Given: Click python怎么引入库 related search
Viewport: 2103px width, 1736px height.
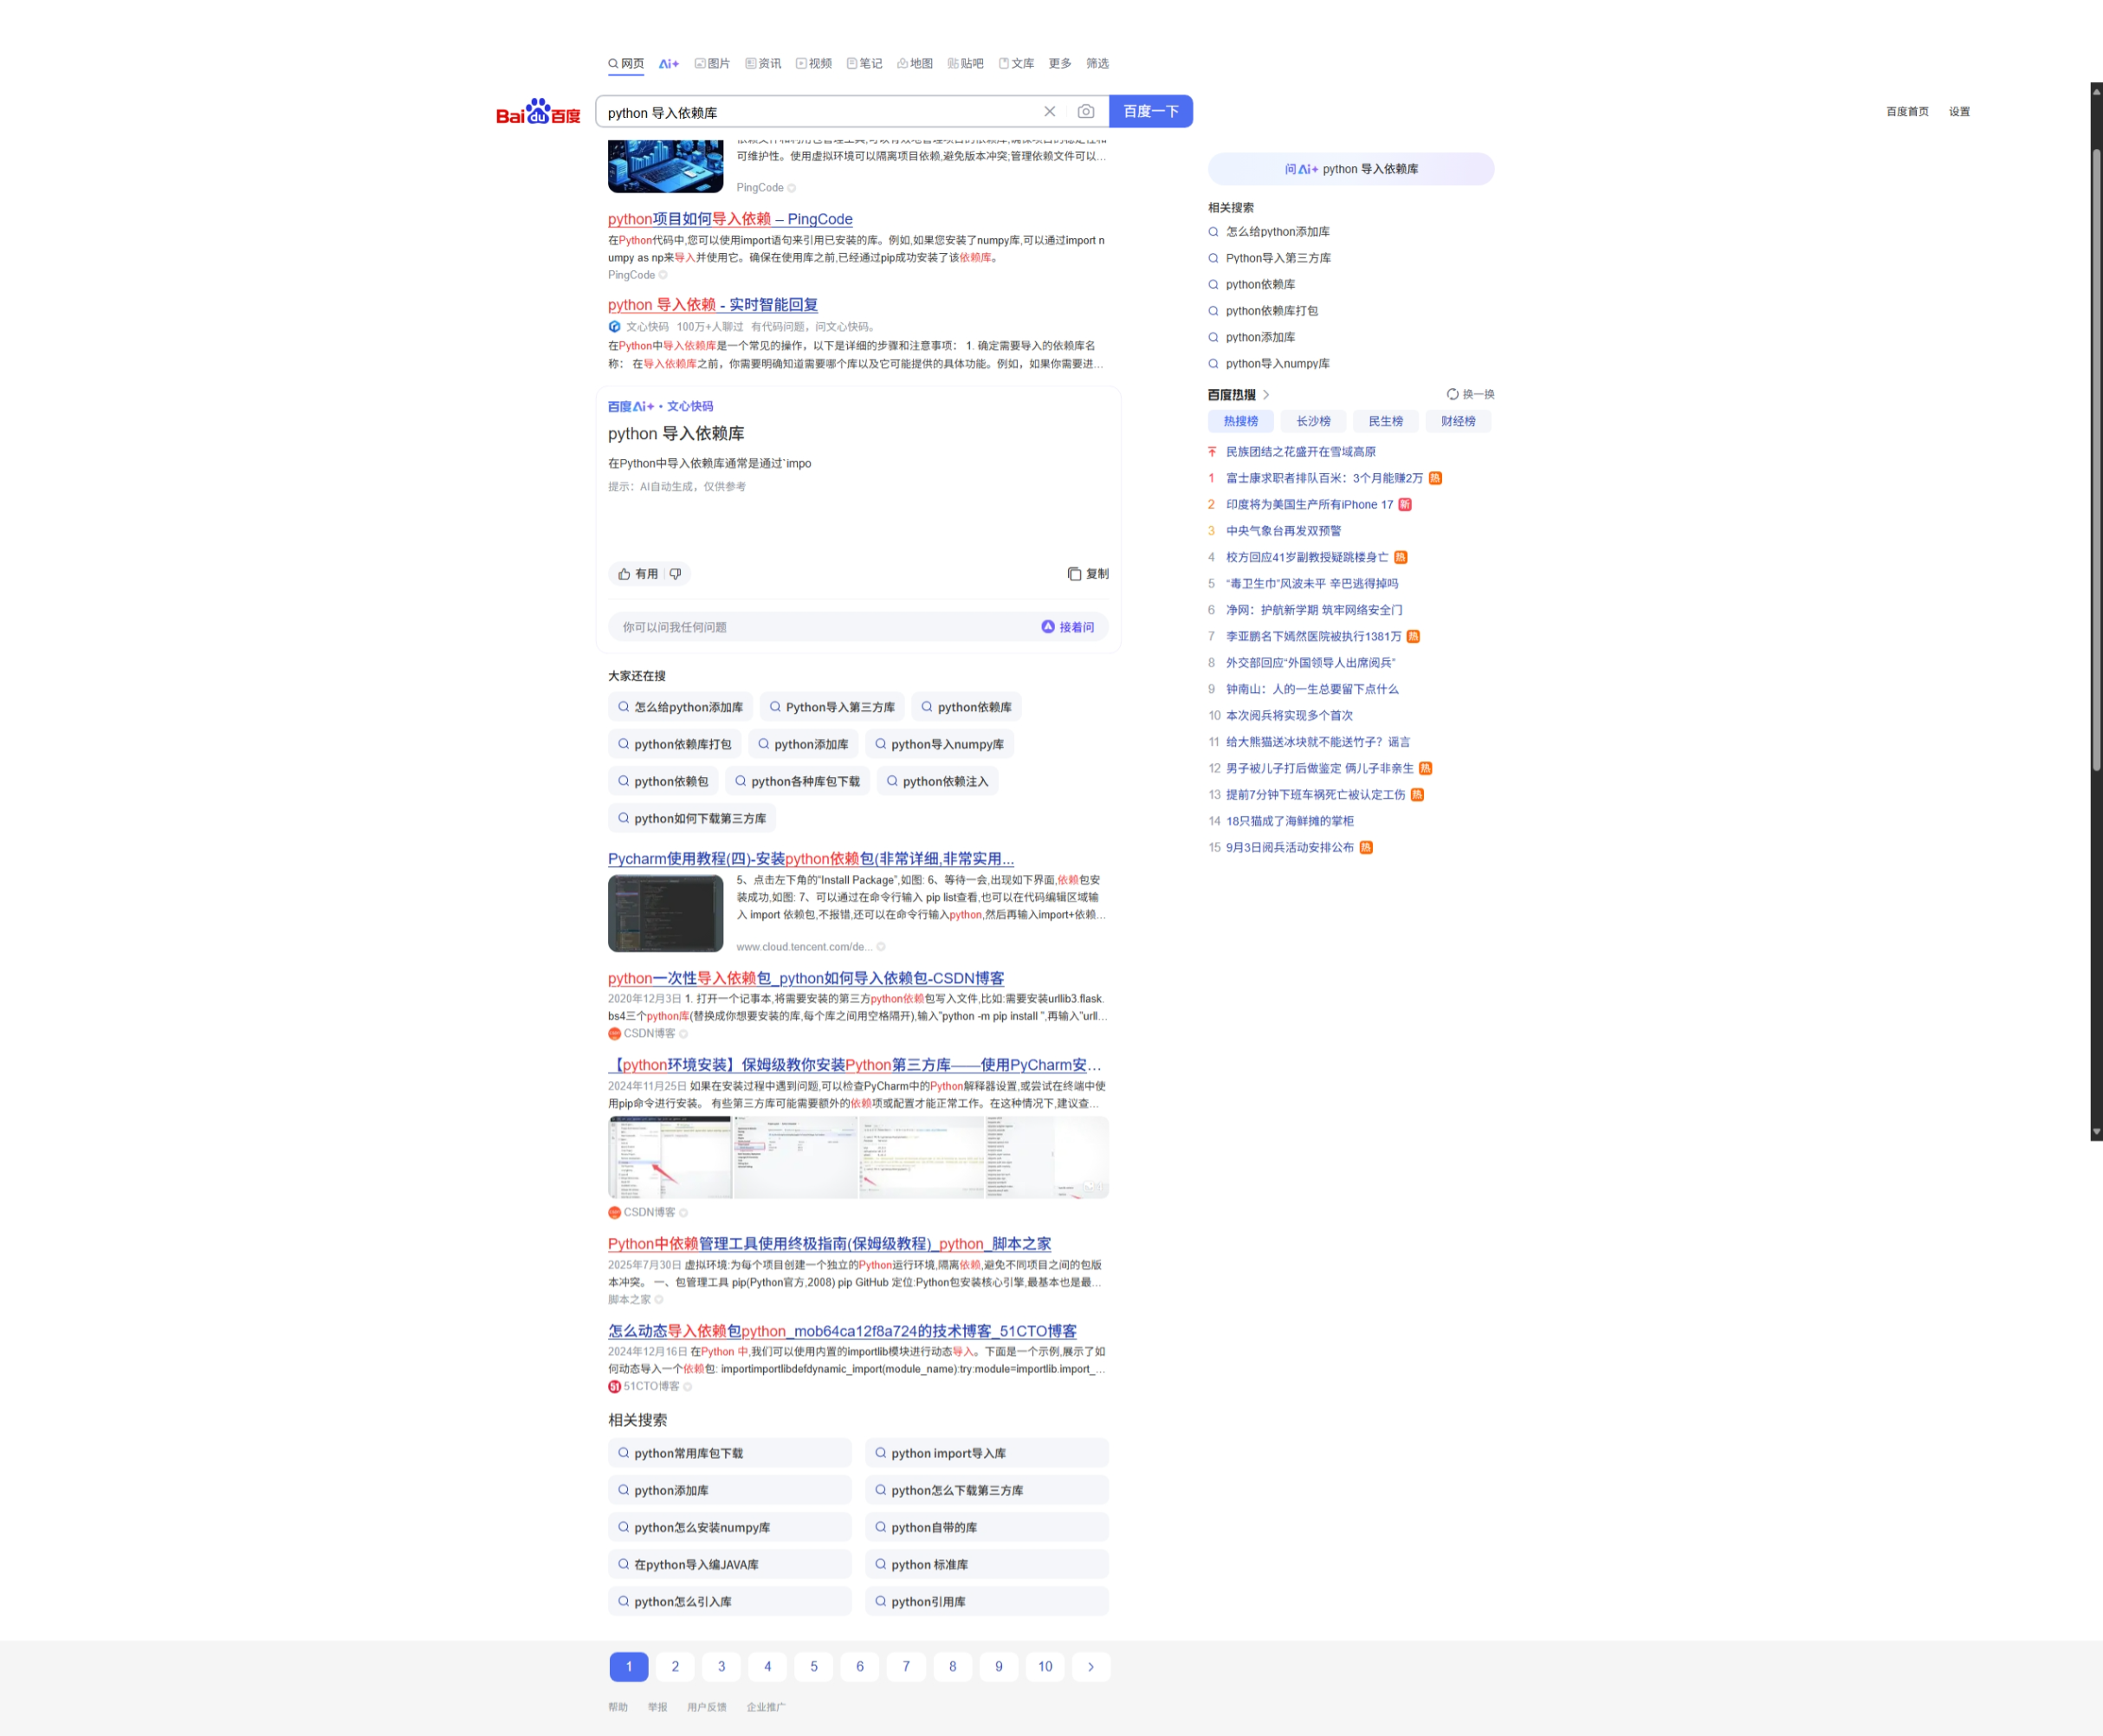Looking at the screenshot, I should pyautogui.click(x=730, y=1601).
